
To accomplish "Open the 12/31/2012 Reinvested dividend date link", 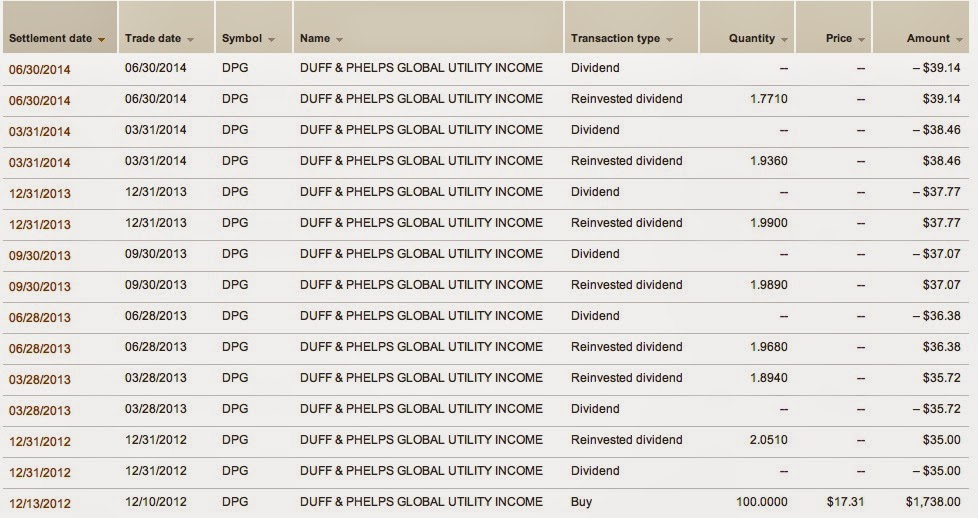I will point(39,441).
